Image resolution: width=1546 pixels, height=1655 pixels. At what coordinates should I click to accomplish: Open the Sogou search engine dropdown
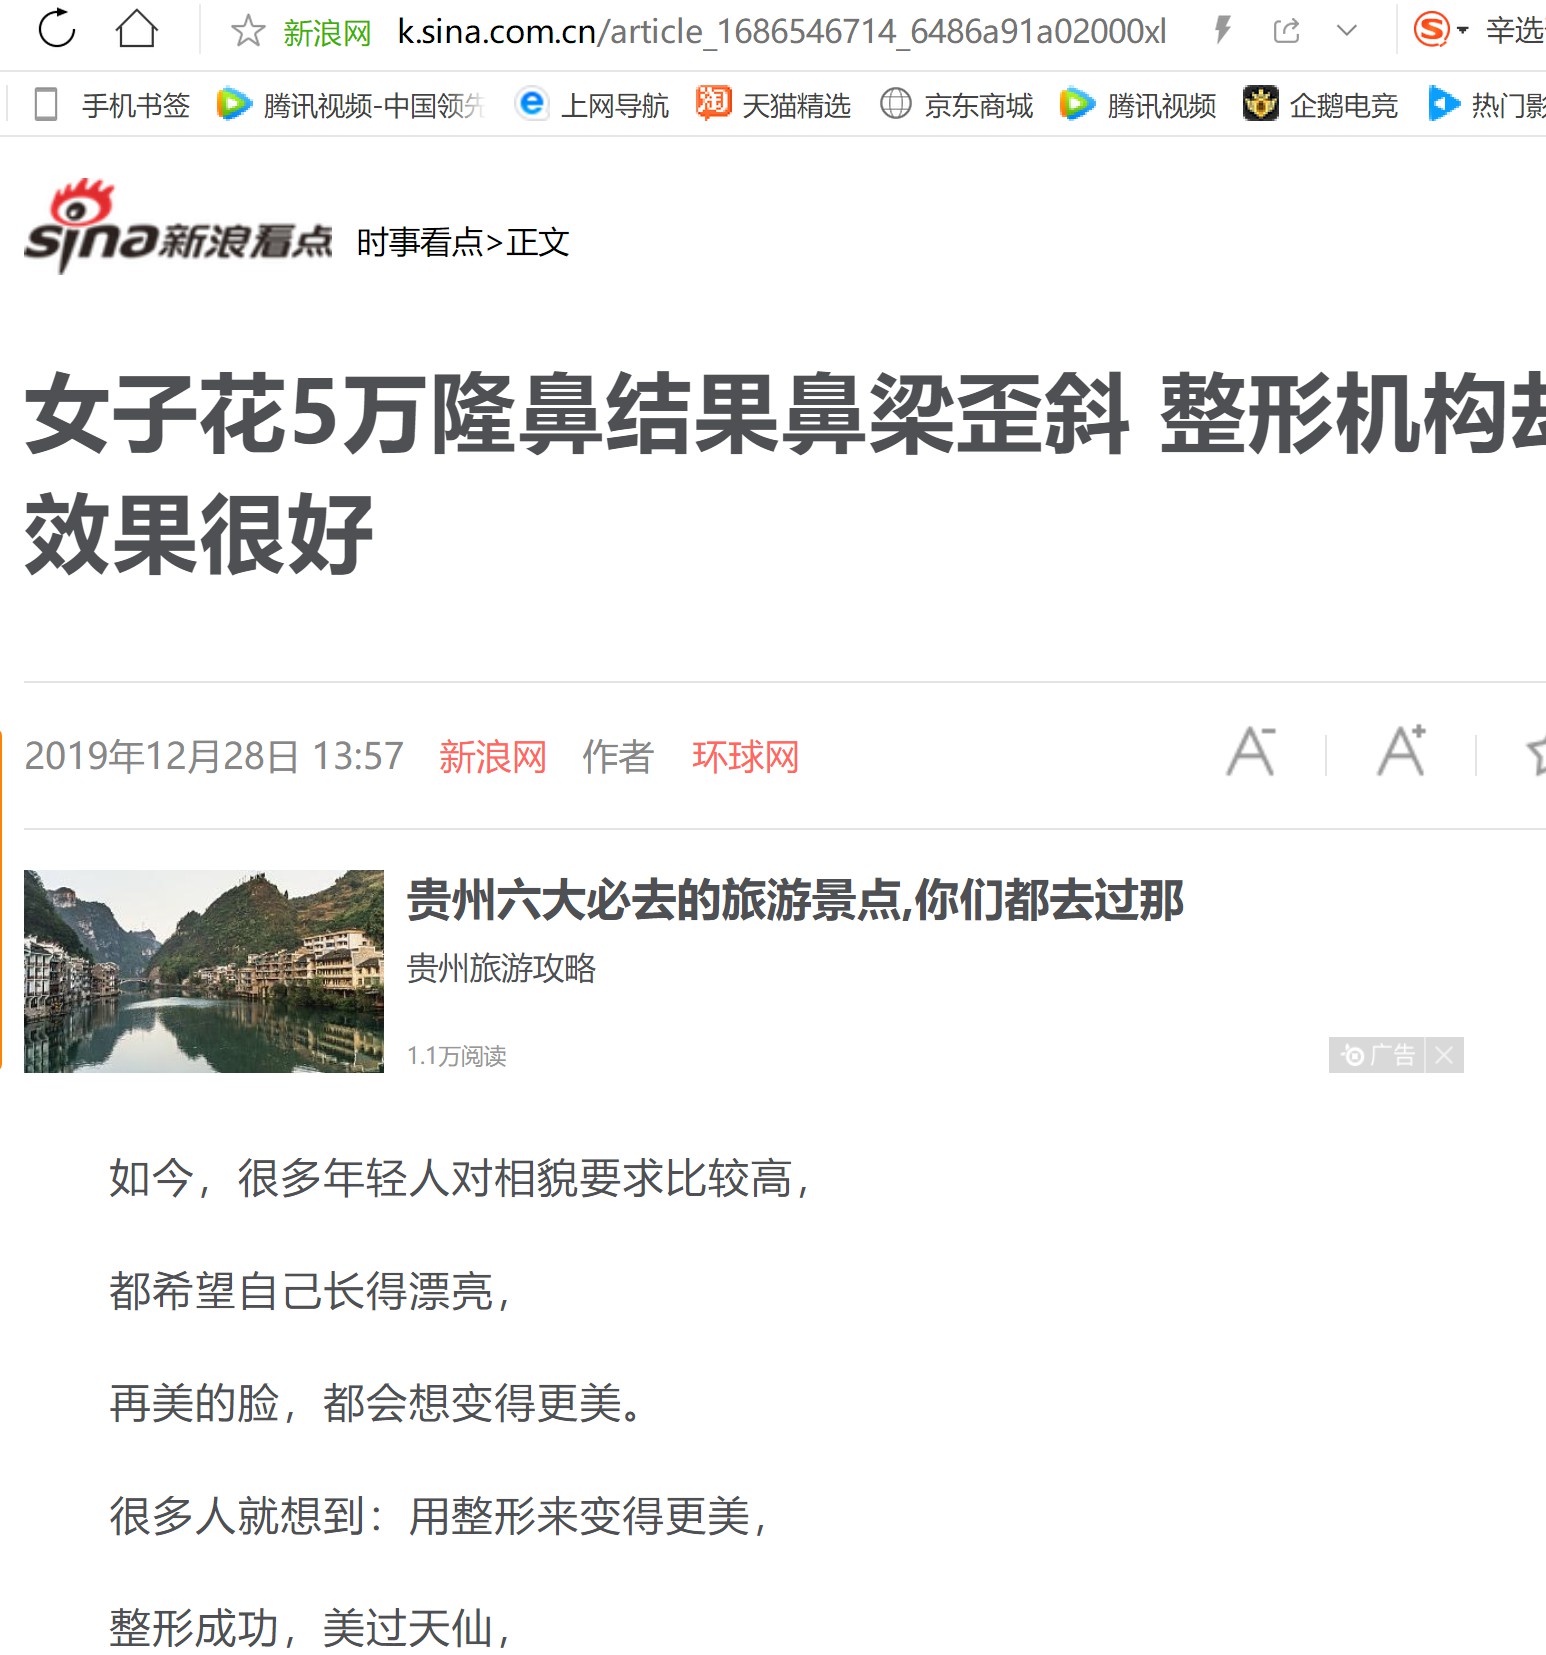pyautogui.click(x=1441, y=30)
